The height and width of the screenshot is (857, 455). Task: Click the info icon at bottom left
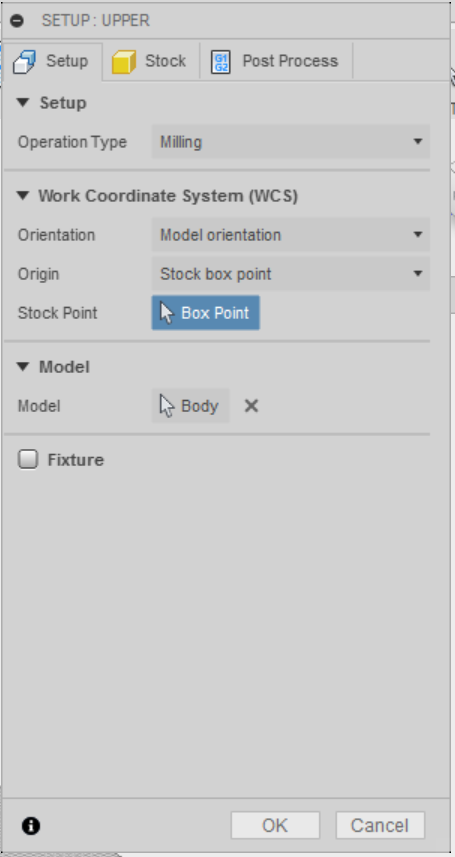click(x=31, y=825)
